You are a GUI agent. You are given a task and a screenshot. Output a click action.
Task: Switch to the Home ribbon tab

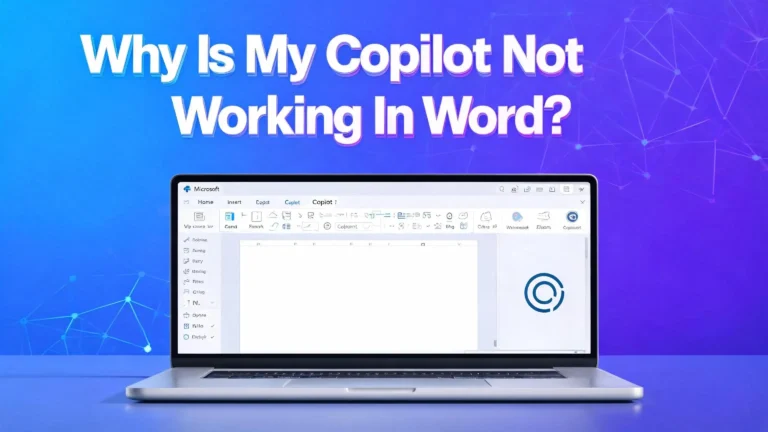(x=205, y=202)
